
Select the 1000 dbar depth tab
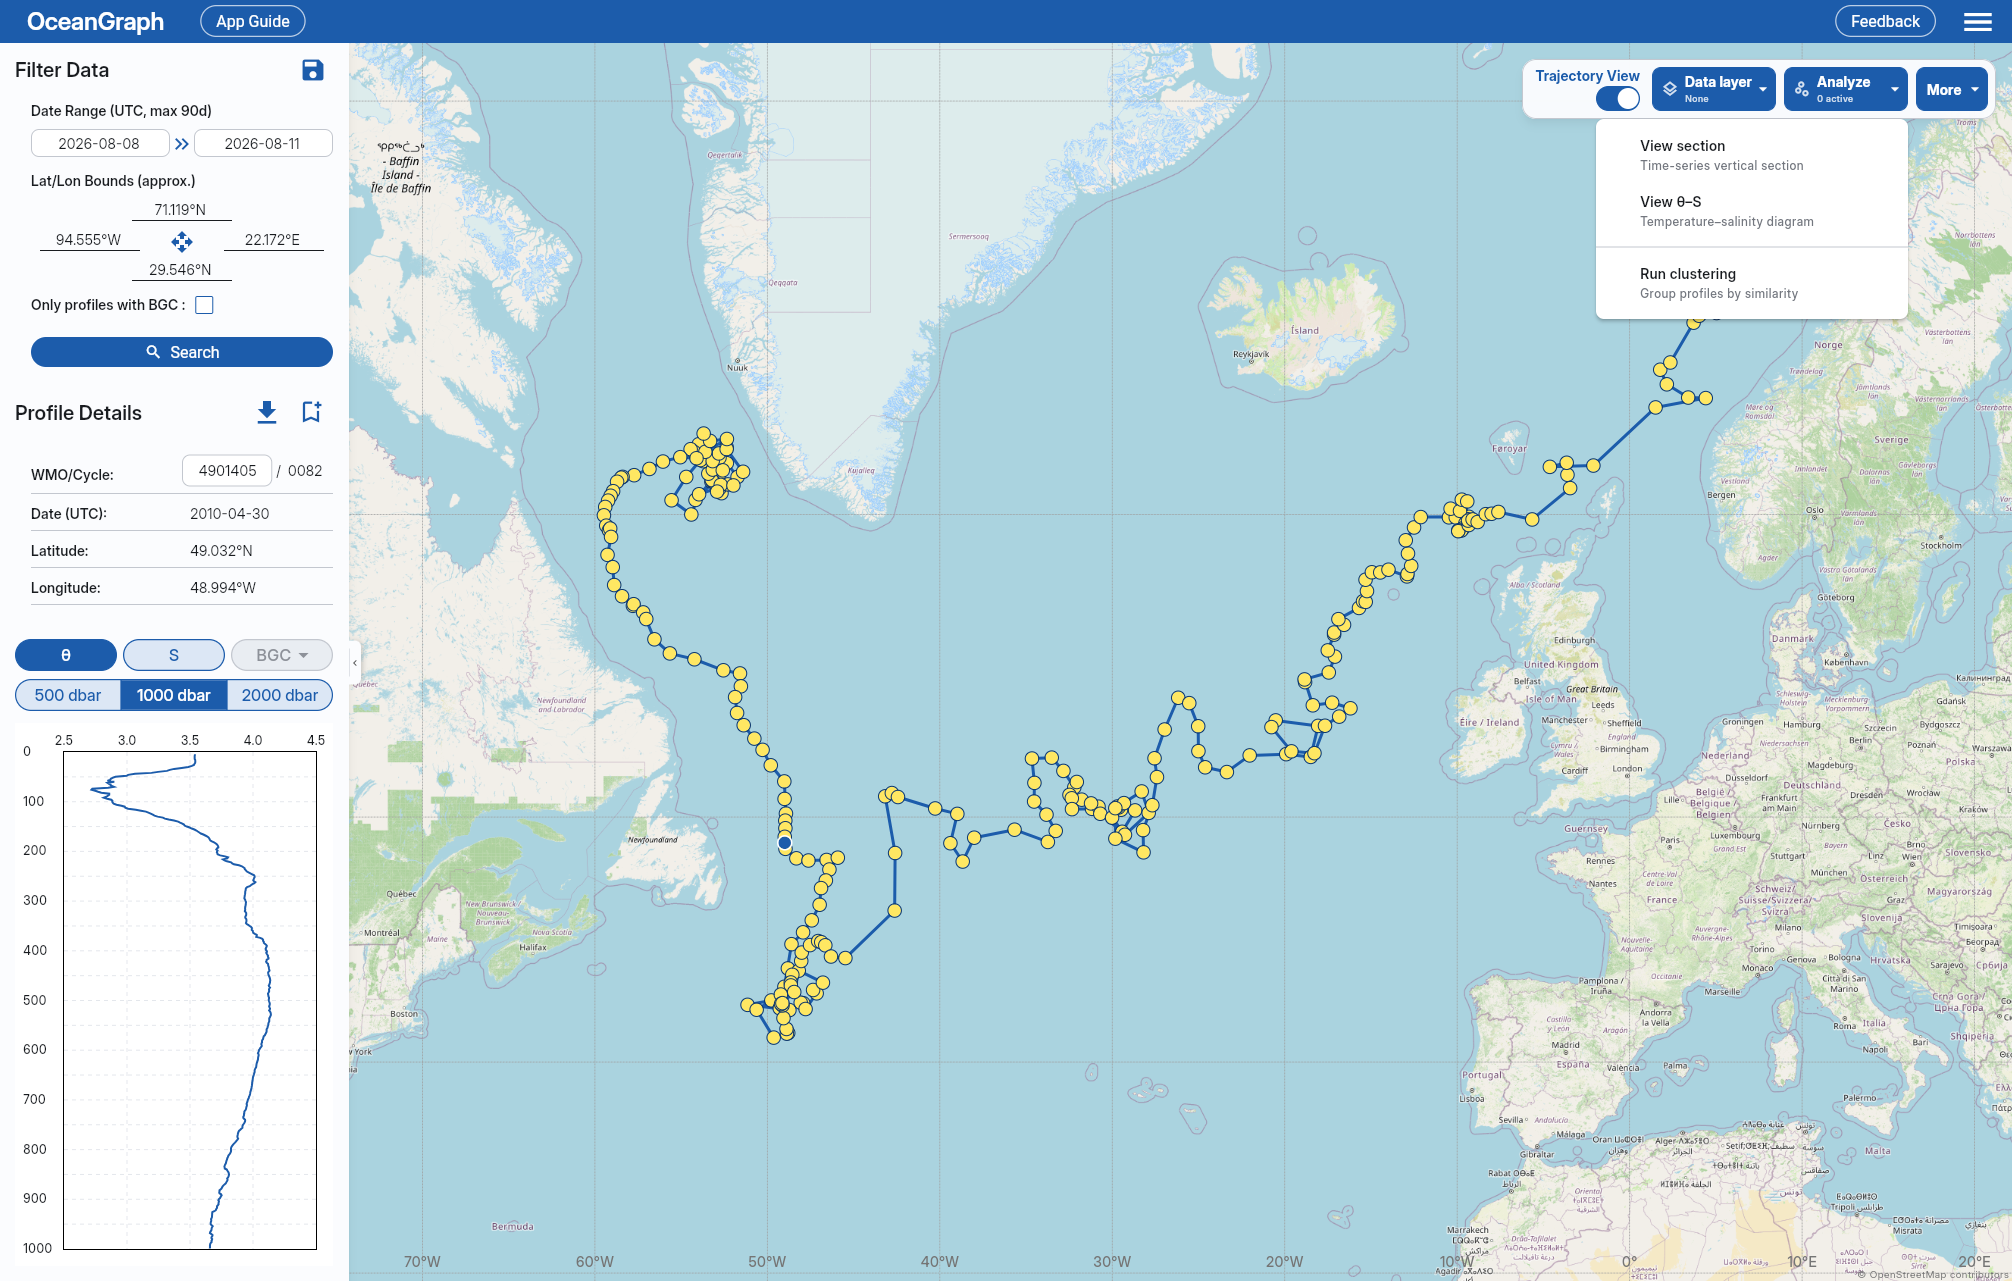(x=174, y=695)
